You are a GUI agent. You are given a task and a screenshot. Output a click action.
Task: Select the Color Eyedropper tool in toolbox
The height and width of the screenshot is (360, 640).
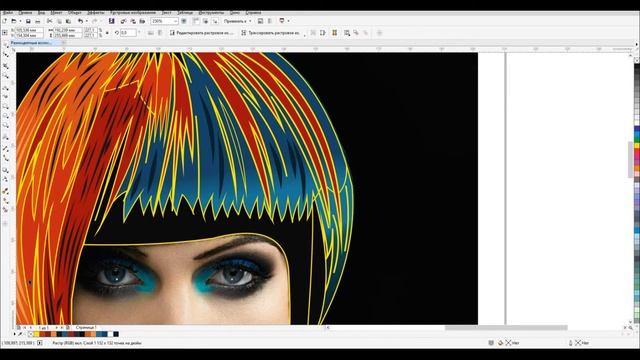pyautogui.click(x=6, y=191)
